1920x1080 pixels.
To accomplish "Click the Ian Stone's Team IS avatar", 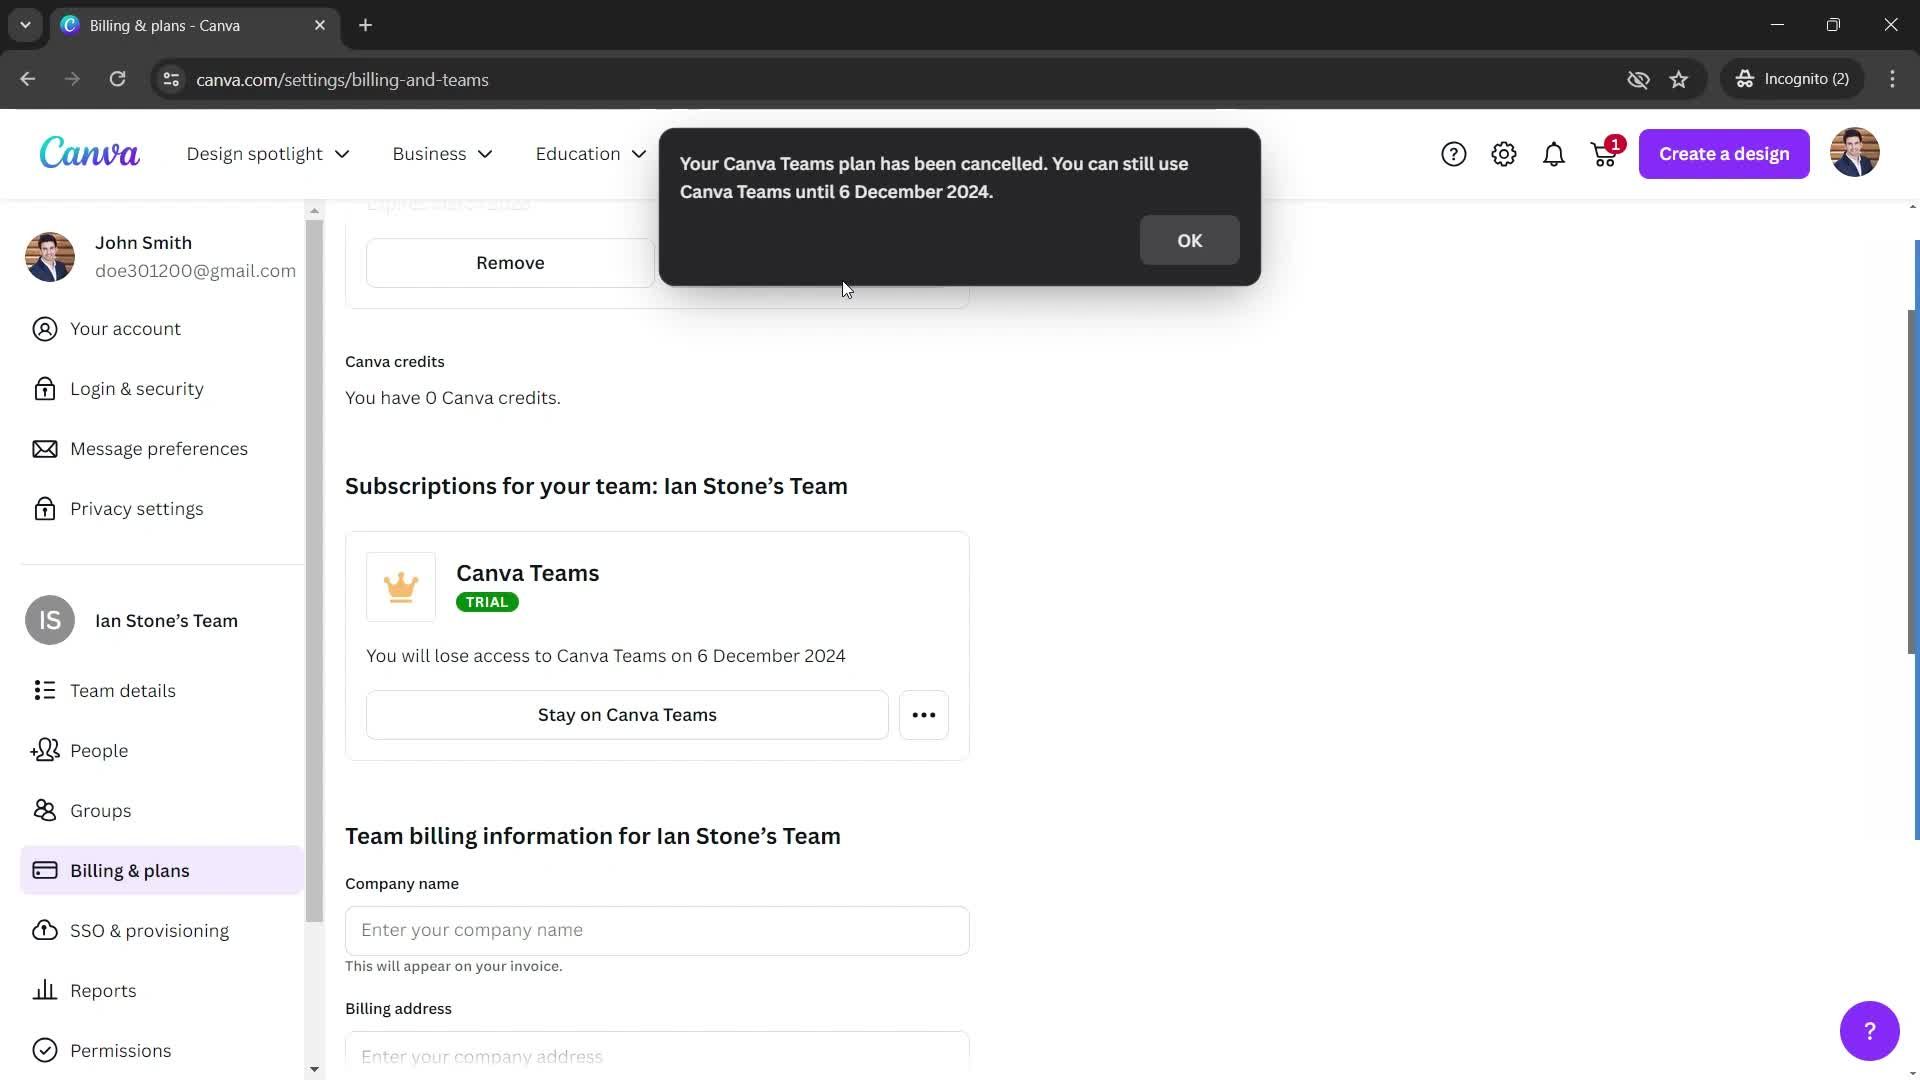I will [50, 621].
